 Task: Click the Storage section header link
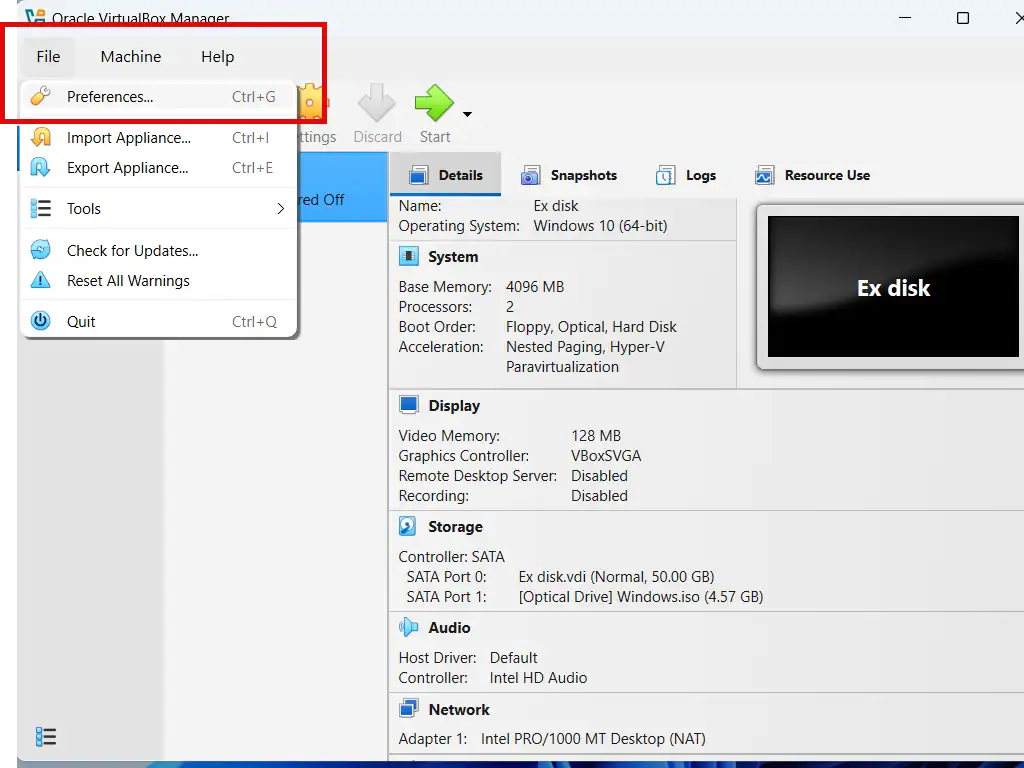(x=455, y=527)
